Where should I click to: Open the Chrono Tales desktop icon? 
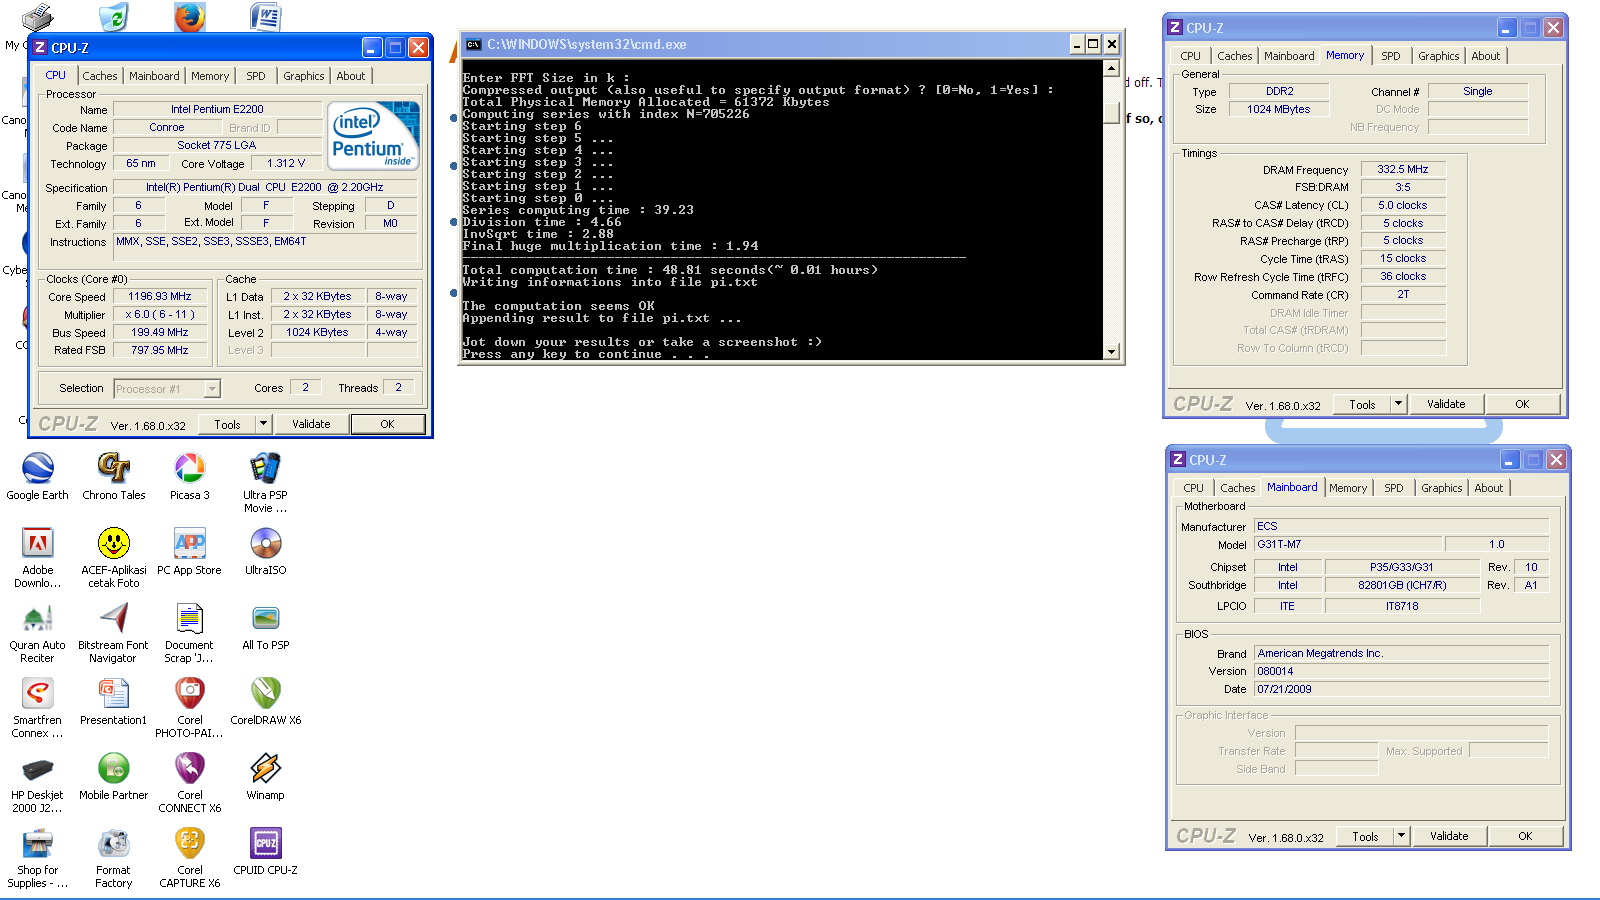click(114, 468)
